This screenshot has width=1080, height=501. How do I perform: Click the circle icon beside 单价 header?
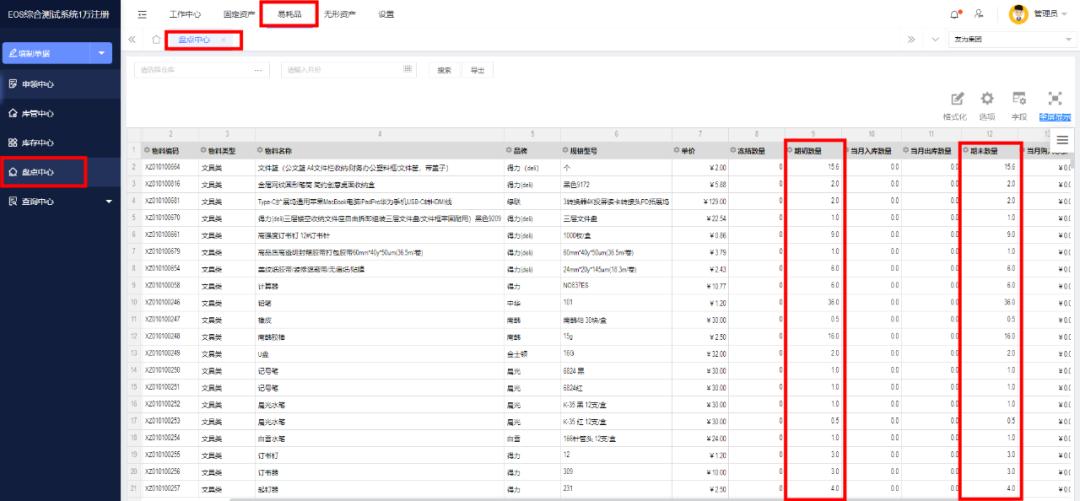tap(677, 150)
